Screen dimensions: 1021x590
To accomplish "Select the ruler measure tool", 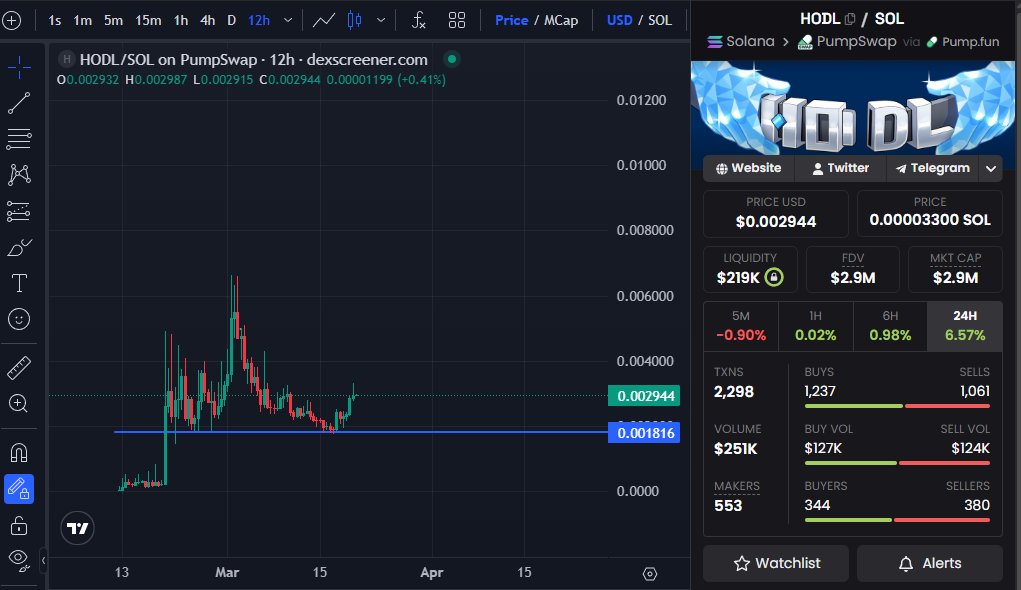I will (x=19, y=368).
